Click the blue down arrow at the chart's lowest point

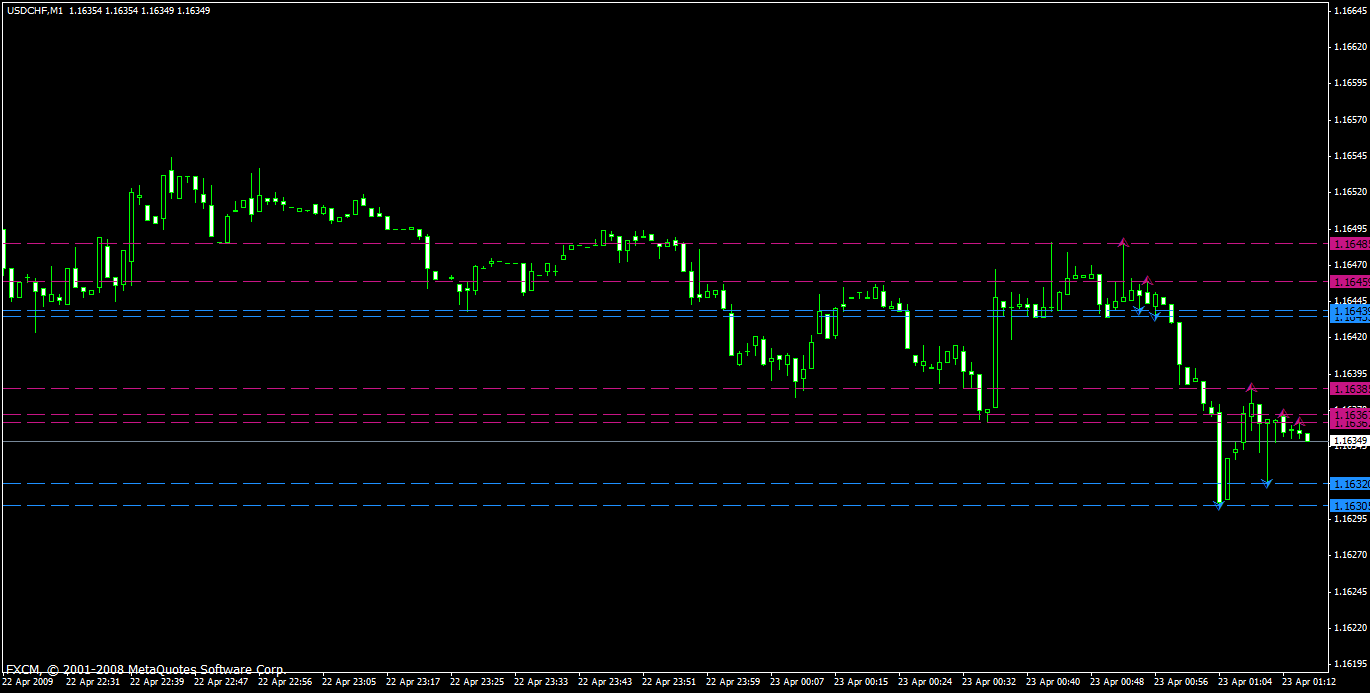pyautogui.click(x=1218, y=505)
